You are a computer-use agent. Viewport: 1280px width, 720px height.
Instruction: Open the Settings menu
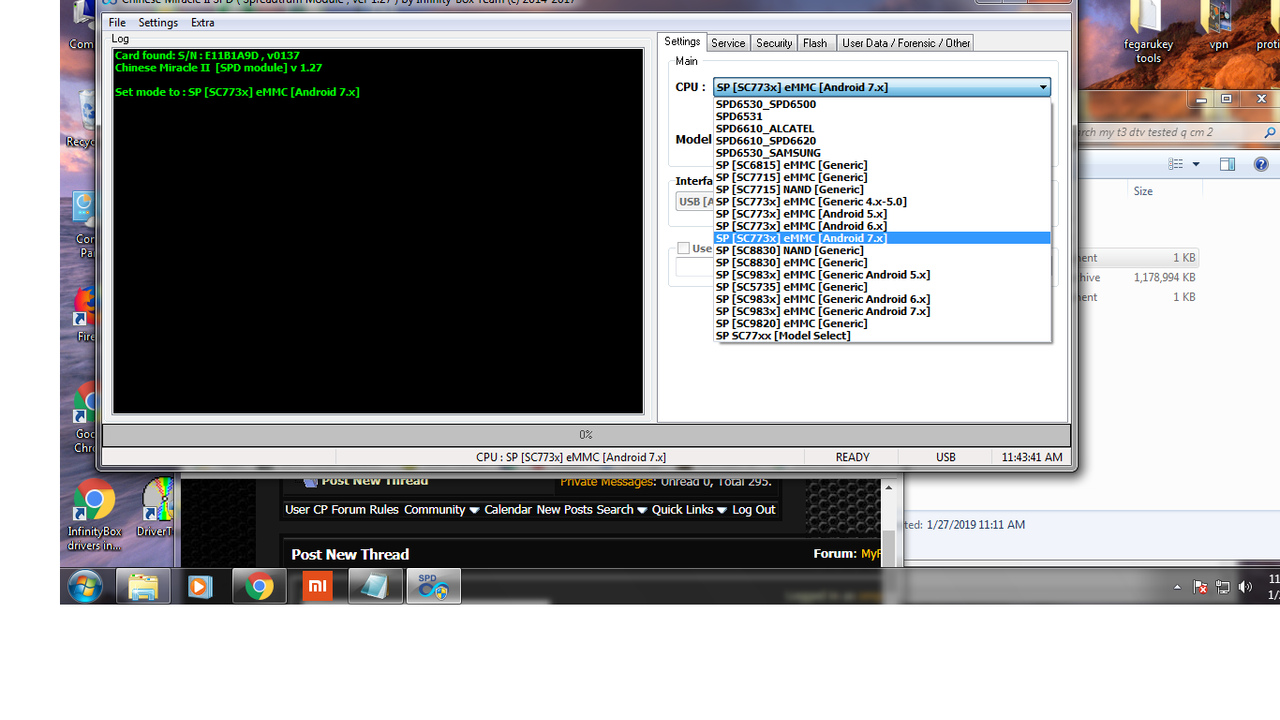[158, 22]
